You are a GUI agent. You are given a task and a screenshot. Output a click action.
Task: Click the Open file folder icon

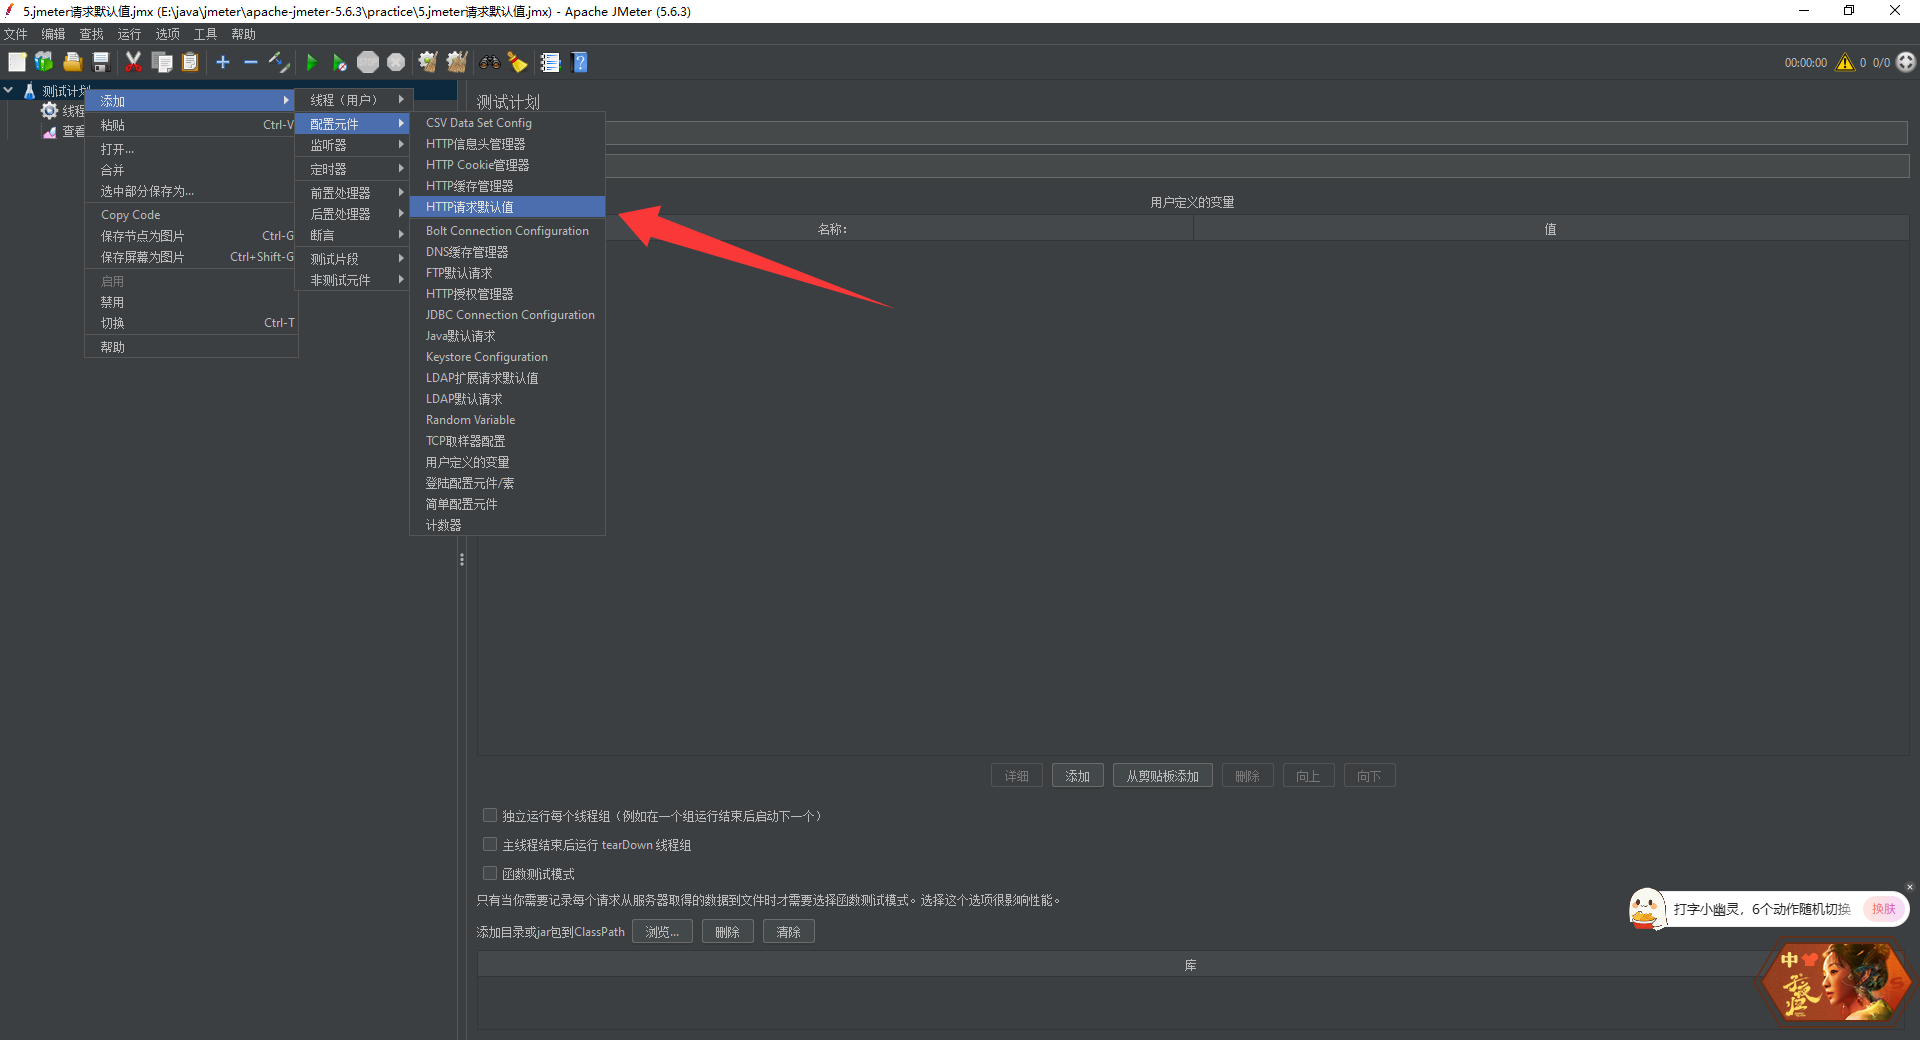coord(72,62)
